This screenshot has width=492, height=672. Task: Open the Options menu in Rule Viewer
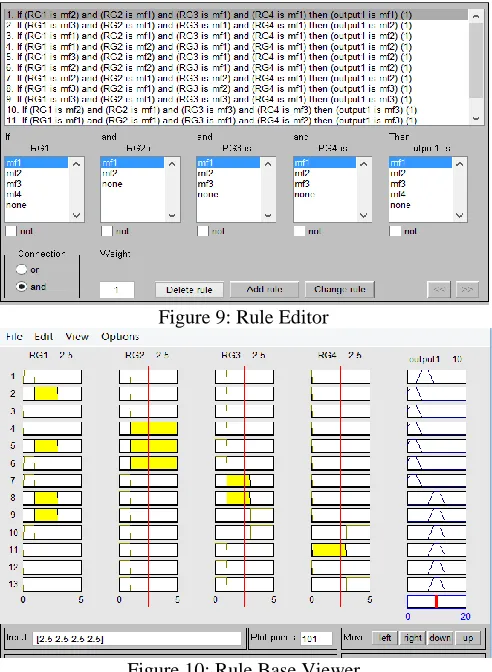120,336
